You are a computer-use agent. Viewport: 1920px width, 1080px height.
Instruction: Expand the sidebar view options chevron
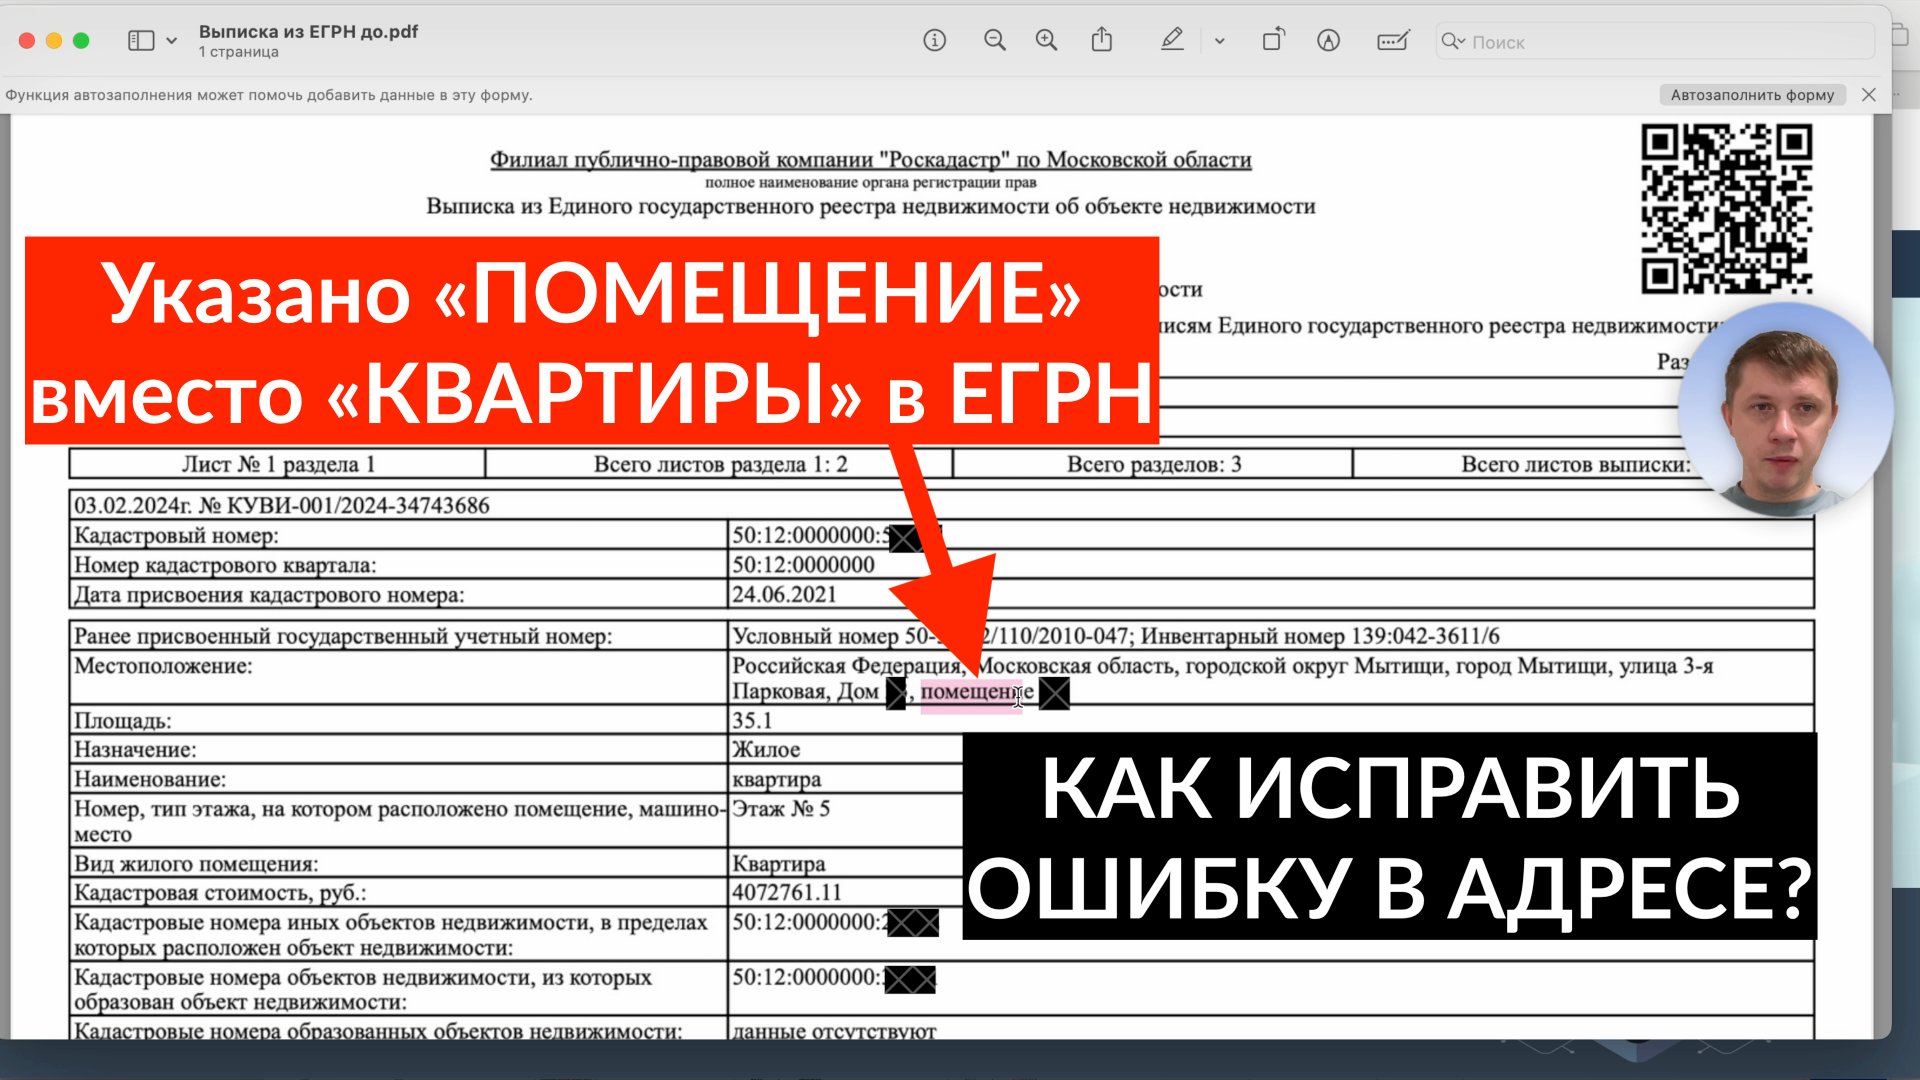pyautogui.click(x=172, y=41)
